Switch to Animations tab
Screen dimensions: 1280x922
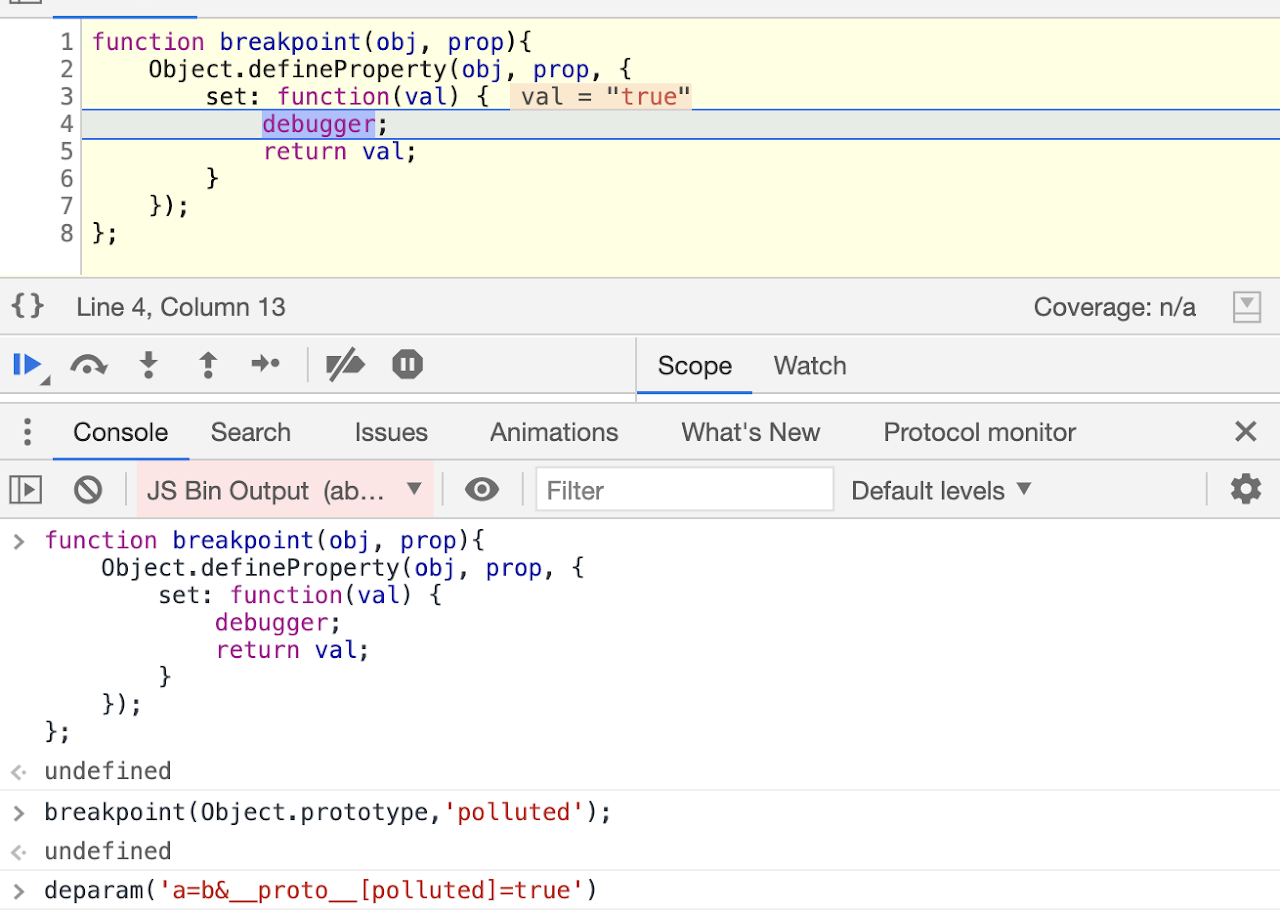click(x=554, y=432)
